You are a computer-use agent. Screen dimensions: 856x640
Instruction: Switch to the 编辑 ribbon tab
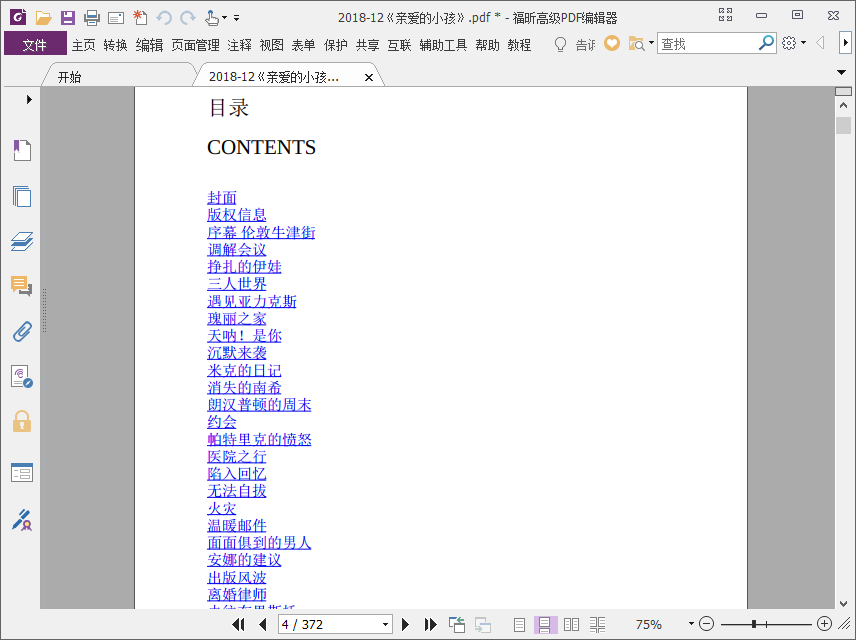click(149, 45)
